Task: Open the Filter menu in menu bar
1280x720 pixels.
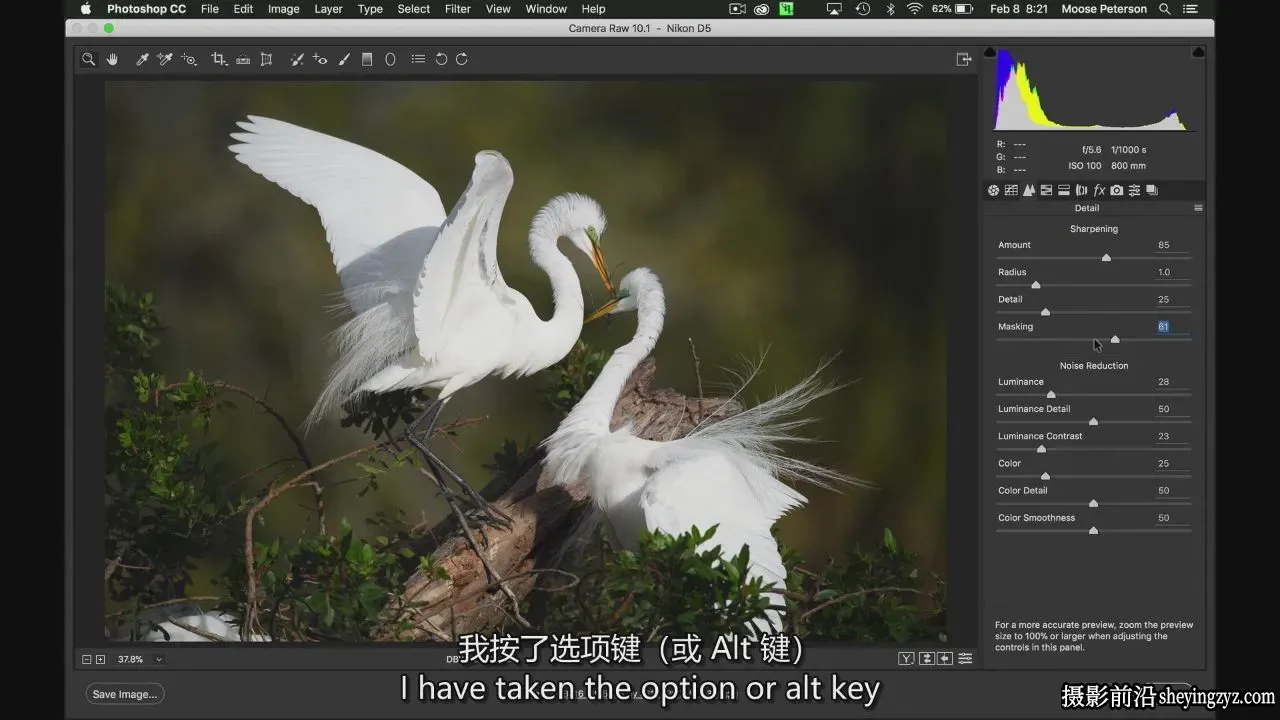Action: pos(458,9)
